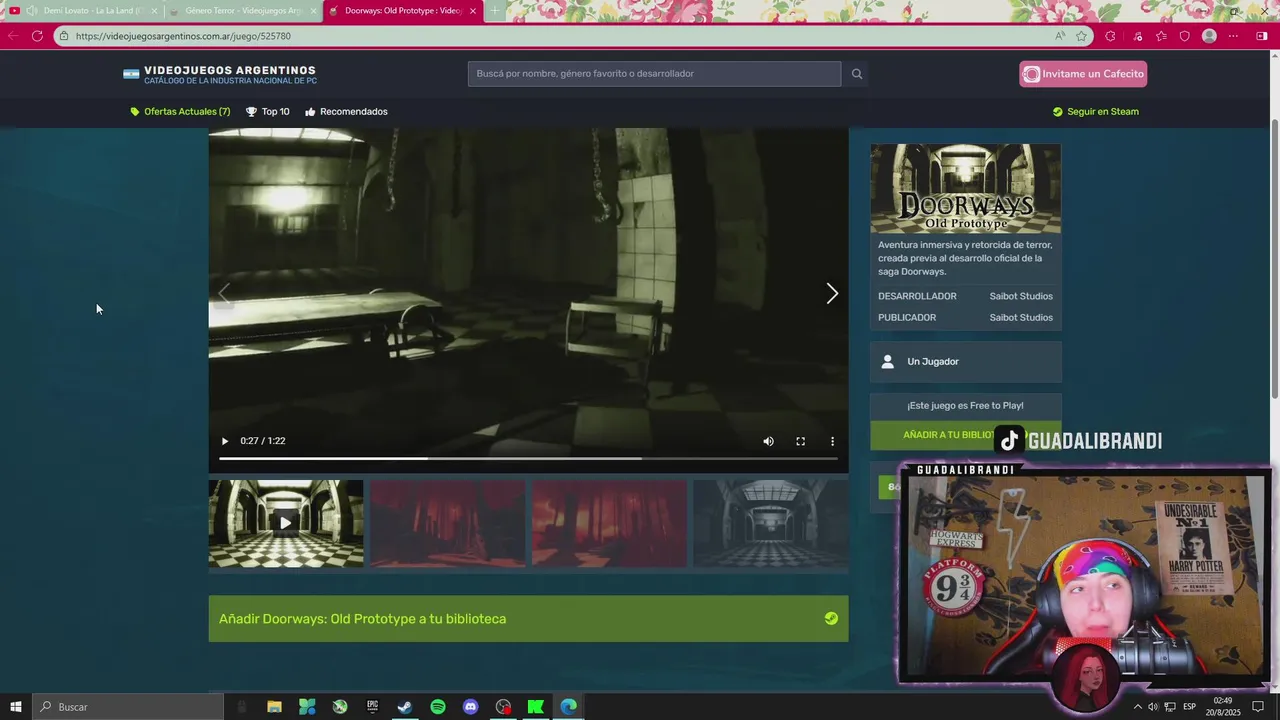1280x720 pixels.
Task: Play the trailer video
Action: (225, 441)
